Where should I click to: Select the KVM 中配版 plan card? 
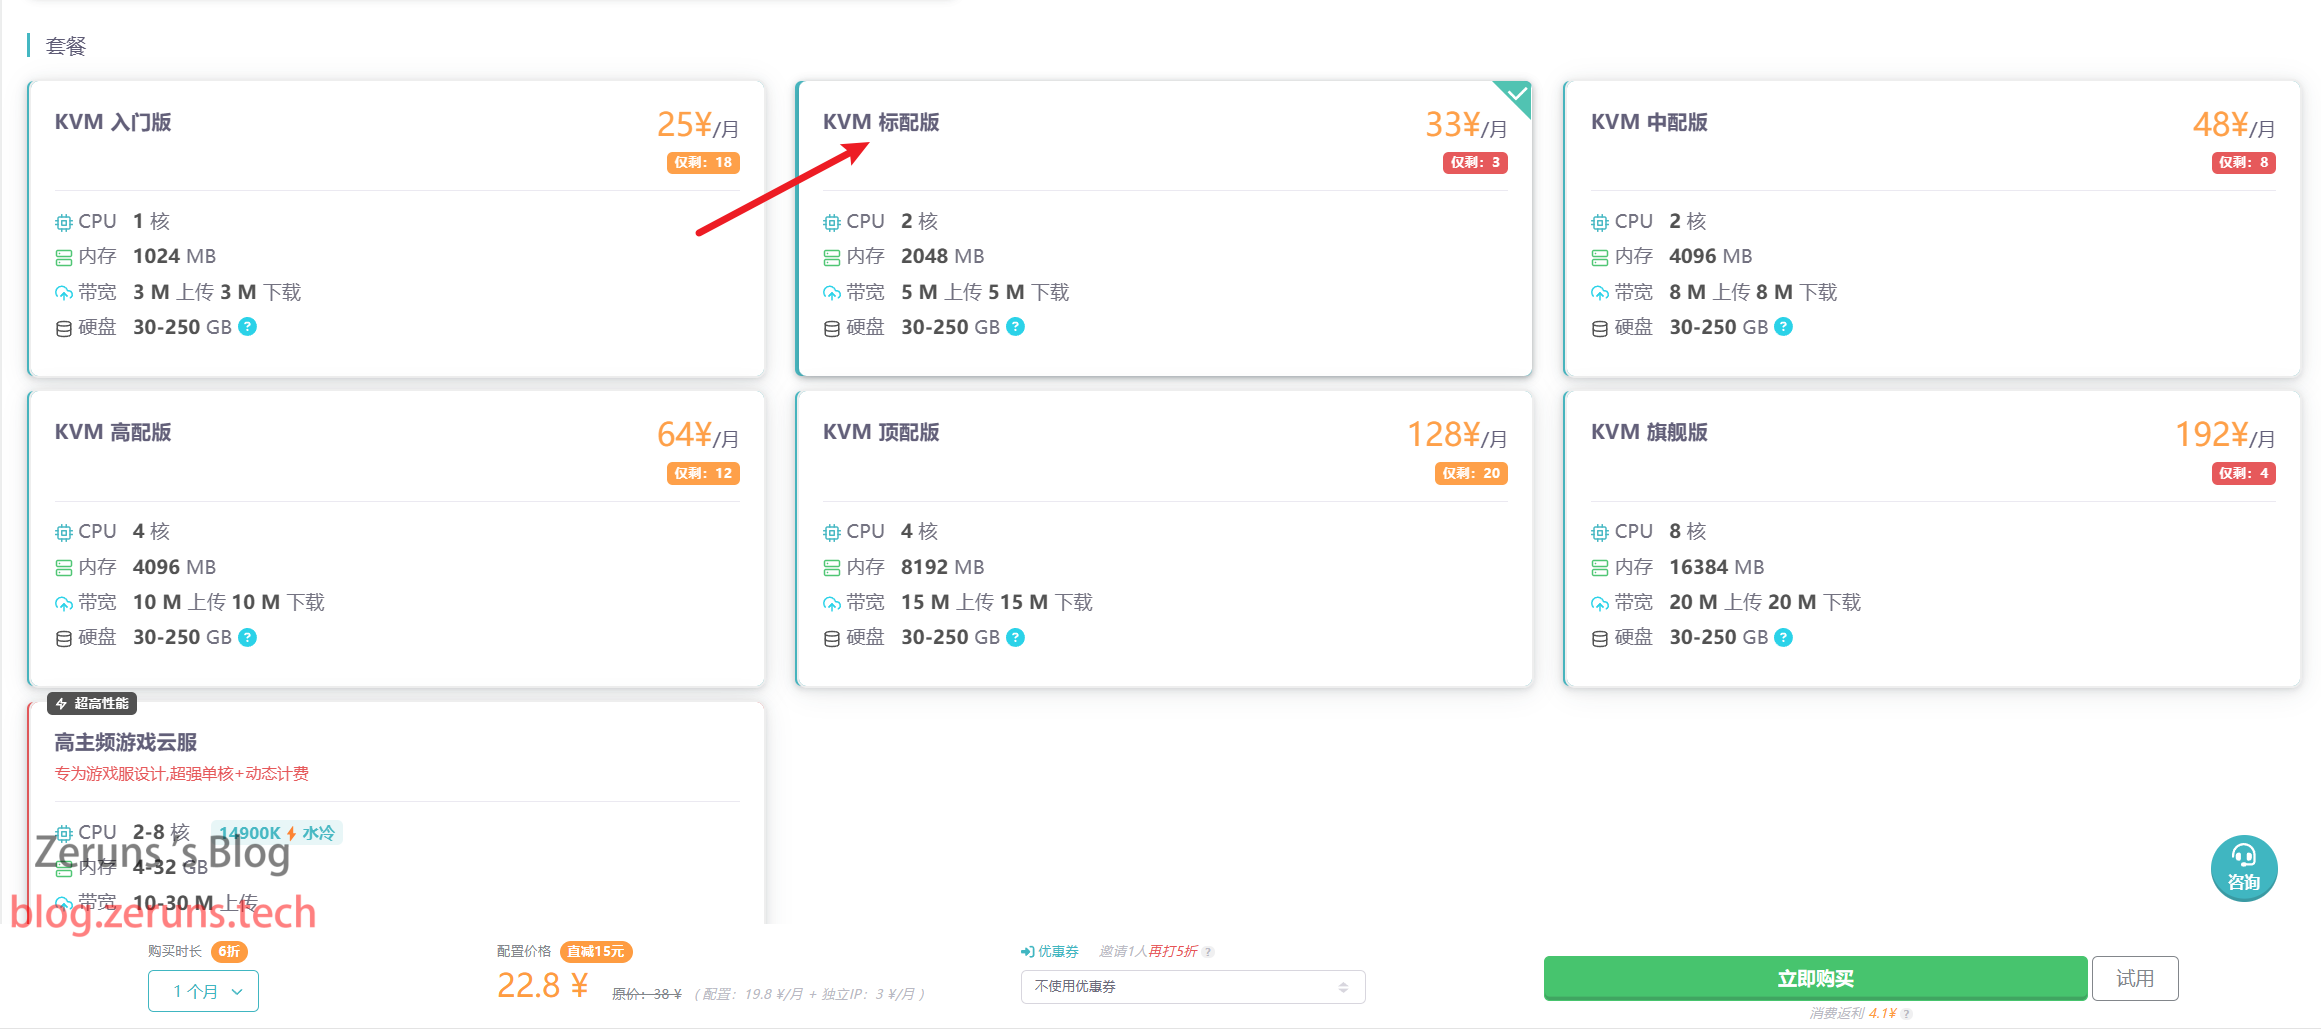click(x=1932, y=229)
